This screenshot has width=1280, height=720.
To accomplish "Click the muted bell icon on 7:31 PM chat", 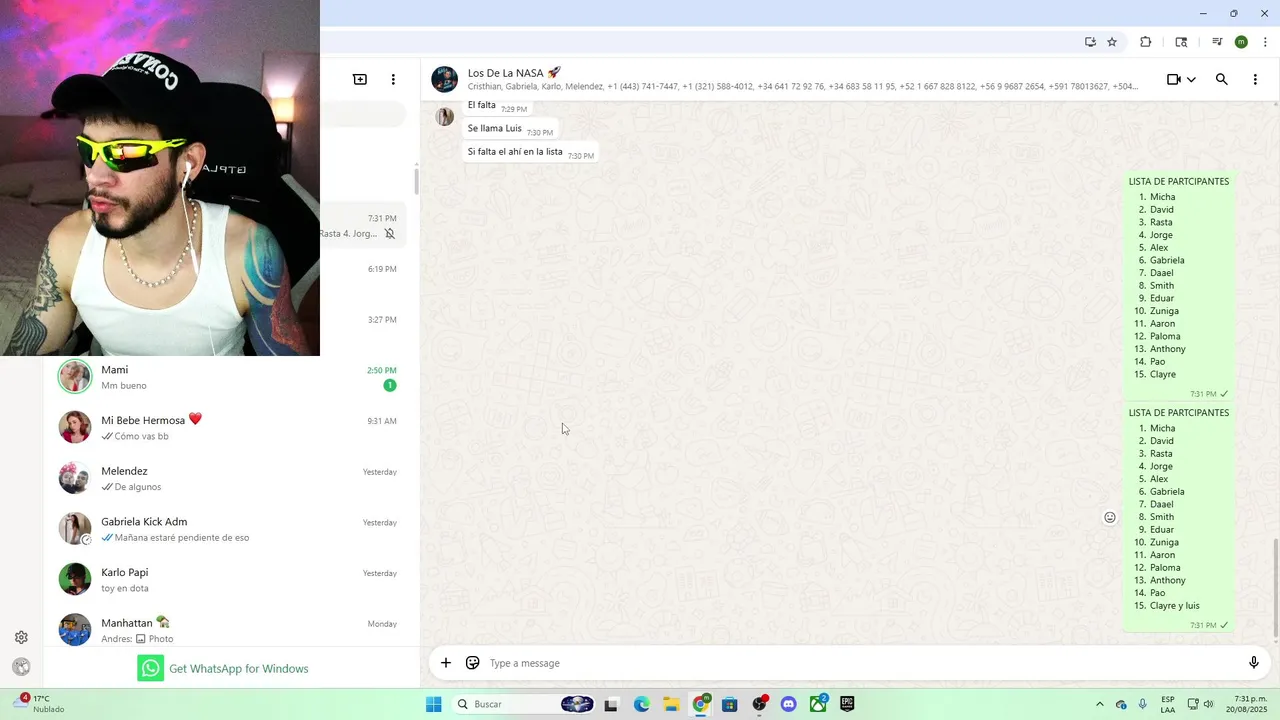I will tap(390, 234).
